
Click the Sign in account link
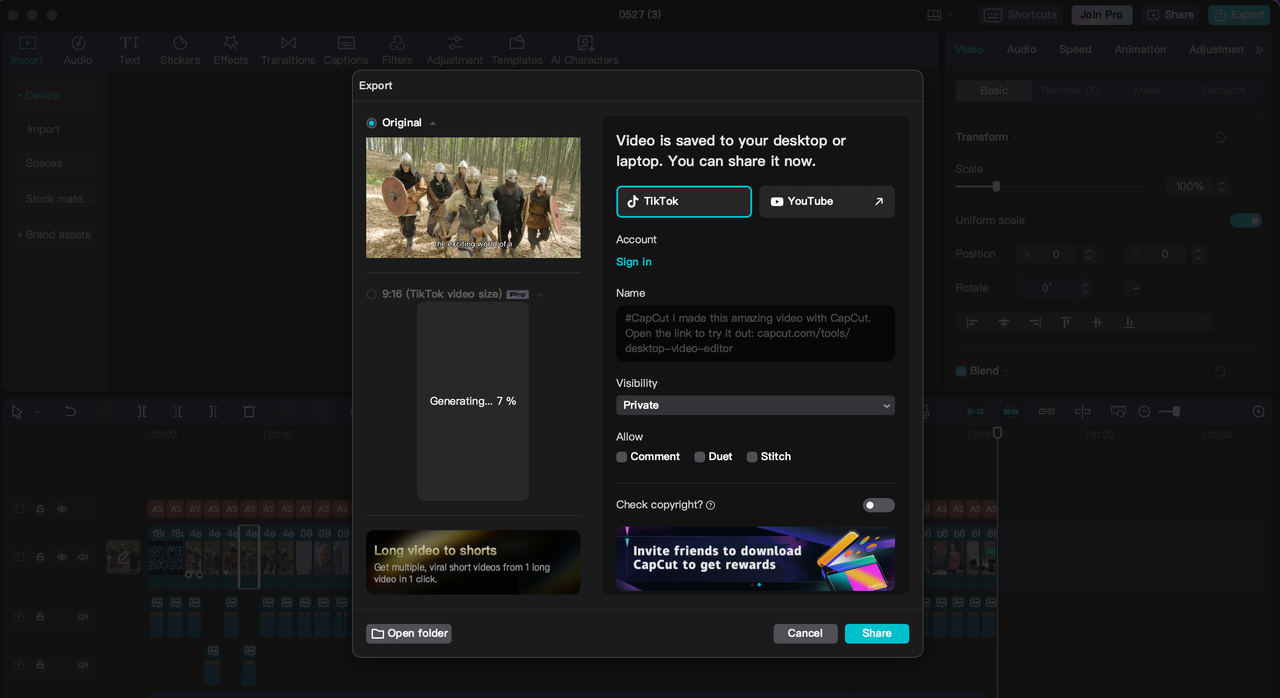[634, 262]
